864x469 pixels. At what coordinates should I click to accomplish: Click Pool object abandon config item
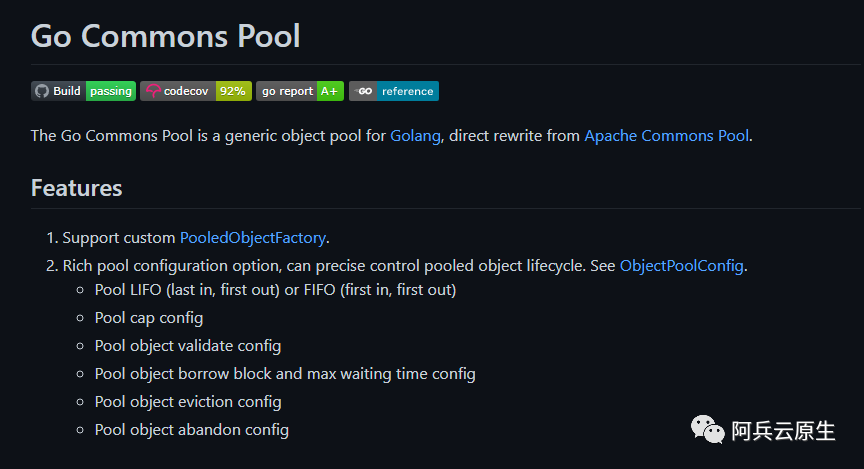point(192,430)
